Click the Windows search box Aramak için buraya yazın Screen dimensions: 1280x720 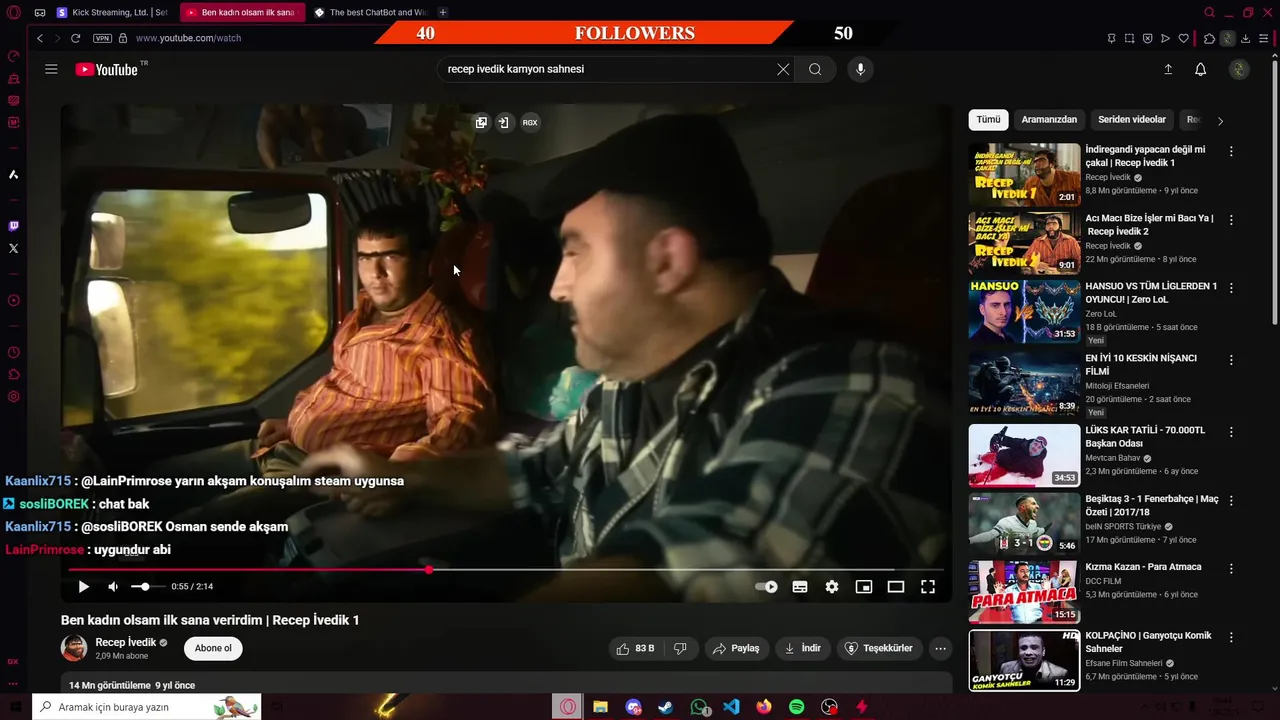tap(147, 707)
